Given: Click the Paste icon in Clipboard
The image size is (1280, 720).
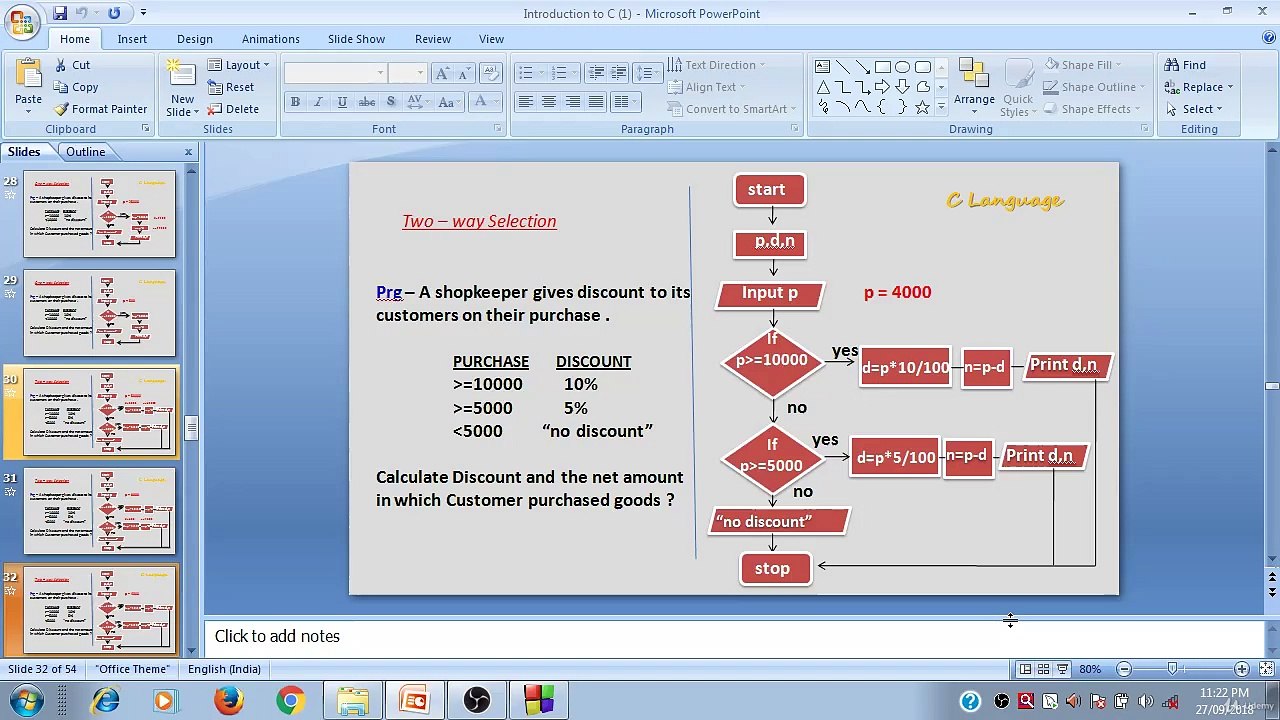Looking at the screenshot, I should pyautogui.click(x=28, y=84).
